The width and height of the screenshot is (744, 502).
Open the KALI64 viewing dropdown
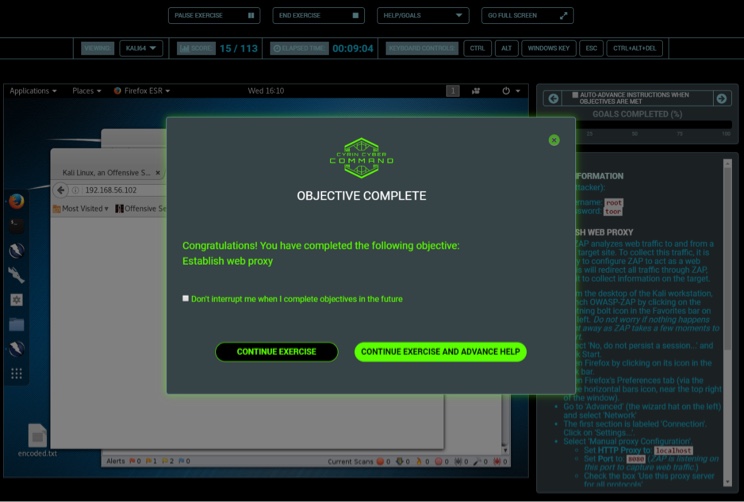(141, 48)
